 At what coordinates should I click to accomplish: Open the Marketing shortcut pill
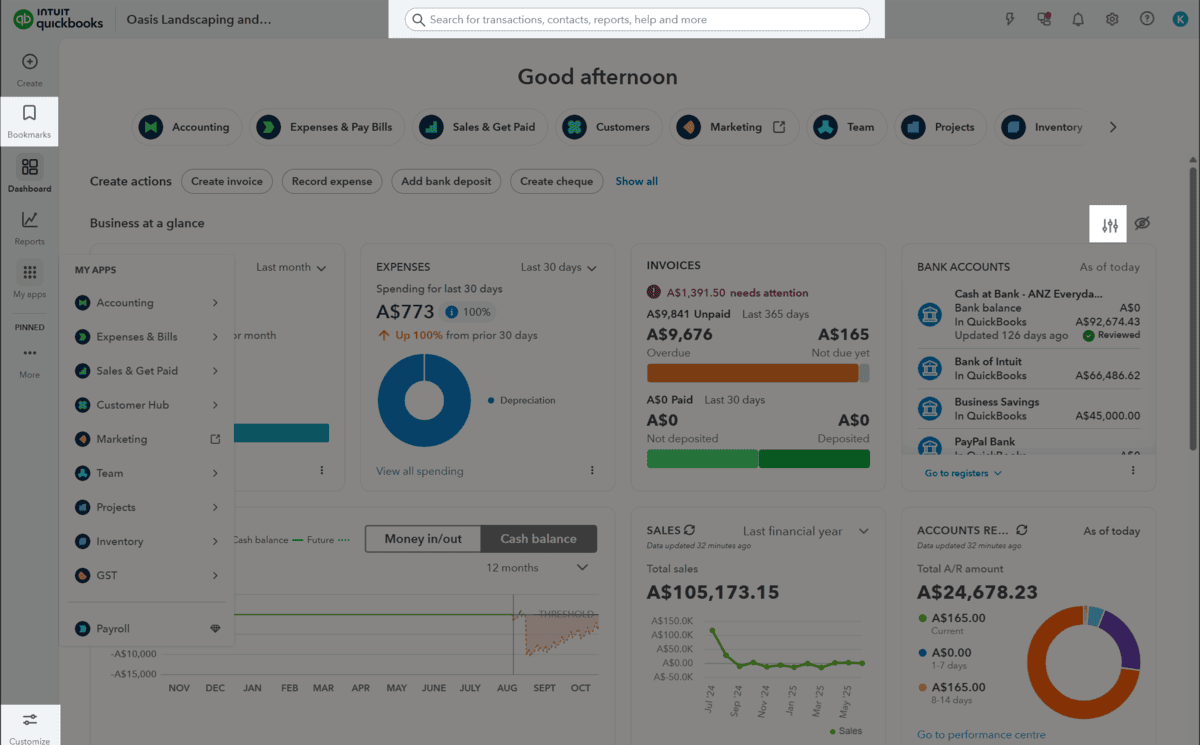coord(733,127)
